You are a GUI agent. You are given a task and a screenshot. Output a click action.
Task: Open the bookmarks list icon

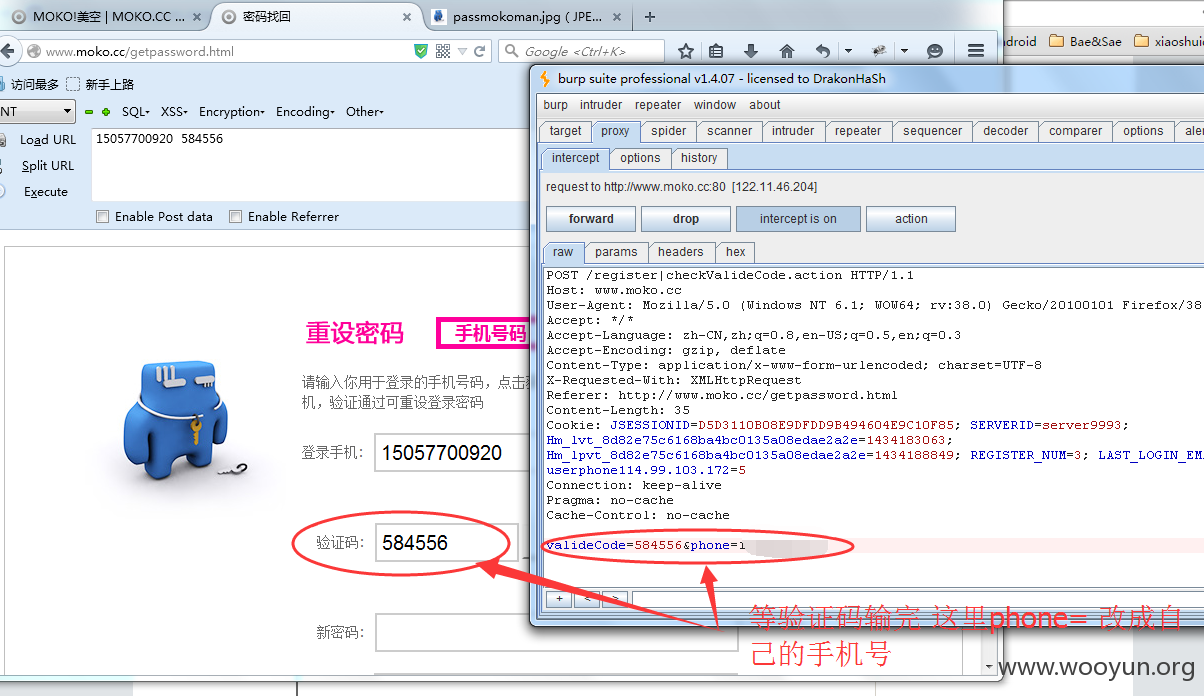(716, 51)
